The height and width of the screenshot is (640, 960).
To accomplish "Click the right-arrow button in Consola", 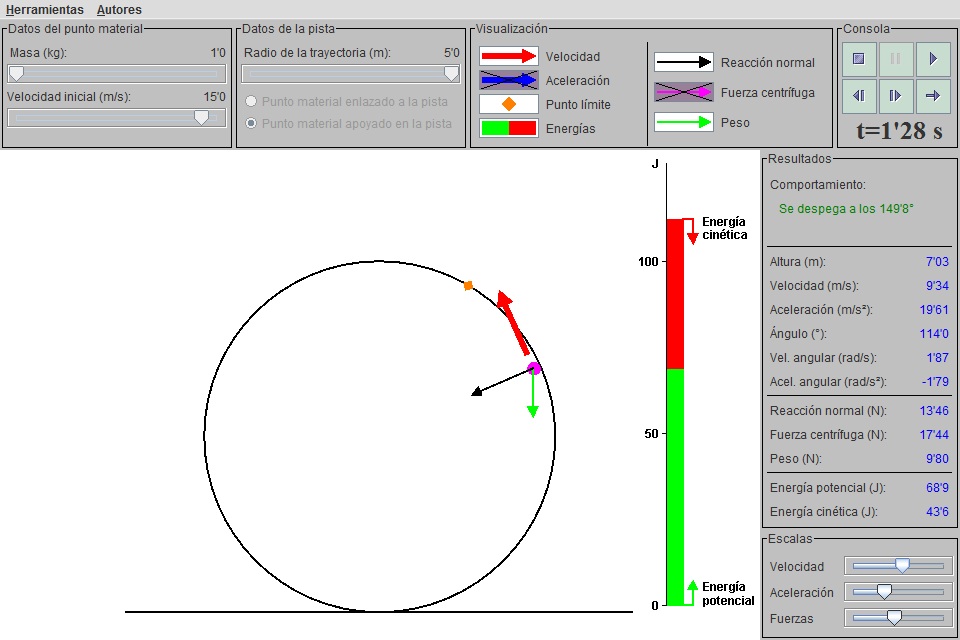I will pyautogui.click(x=932, y=96).
